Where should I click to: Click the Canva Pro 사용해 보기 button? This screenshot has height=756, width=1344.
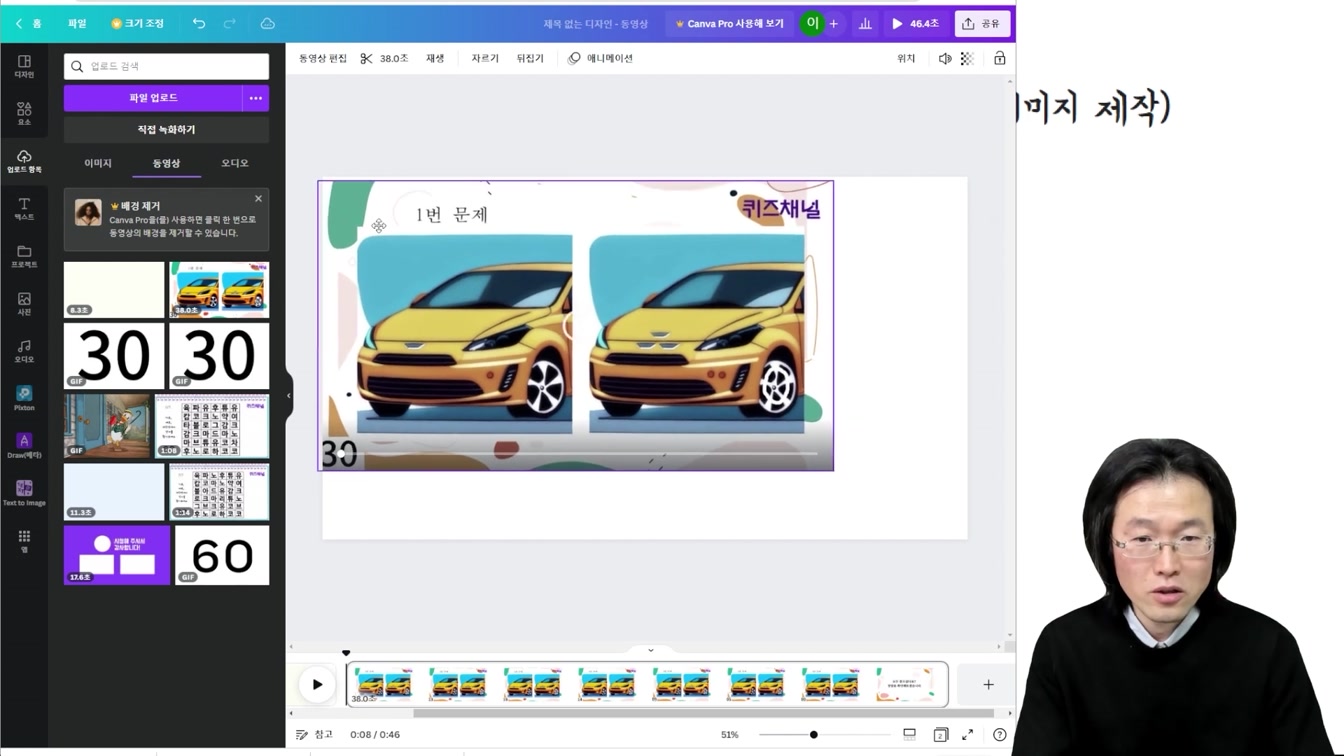(x=729, y=23)
